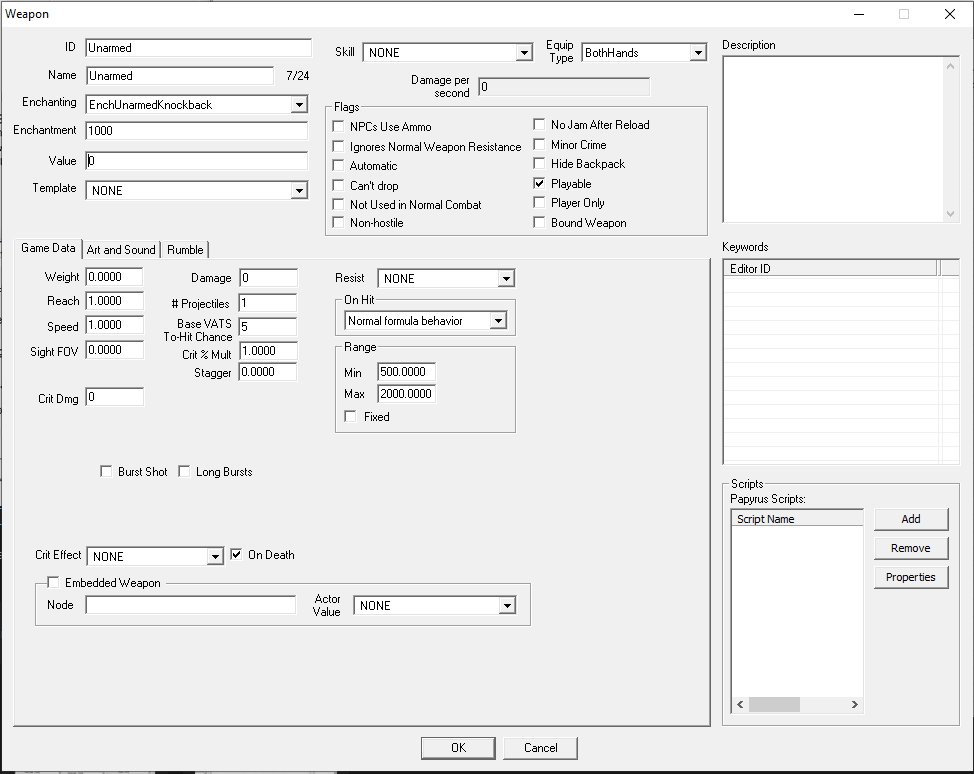The height and width of the screenshot is (774, 974).
Task: Select the Weight field
Action: pos(114,277)
